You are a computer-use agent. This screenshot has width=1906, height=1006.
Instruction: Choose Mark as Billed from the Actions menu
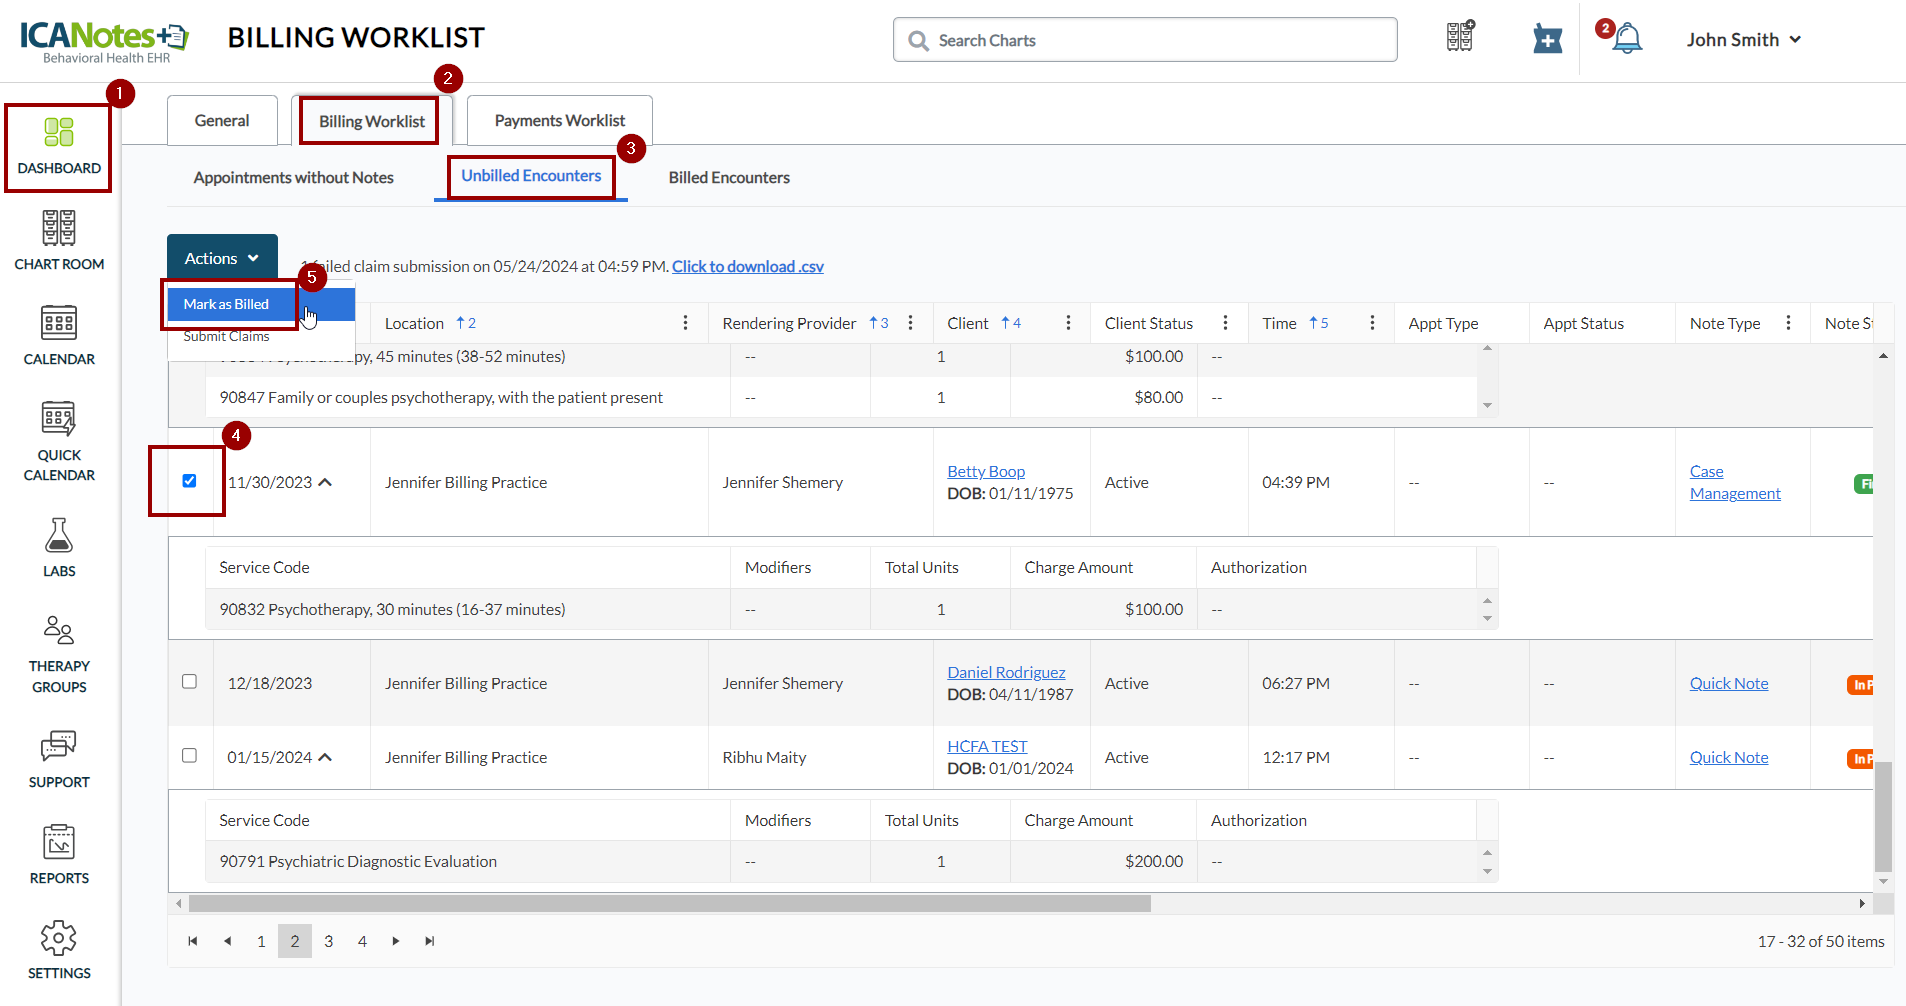pyautogui.click(x=227, y=304)
